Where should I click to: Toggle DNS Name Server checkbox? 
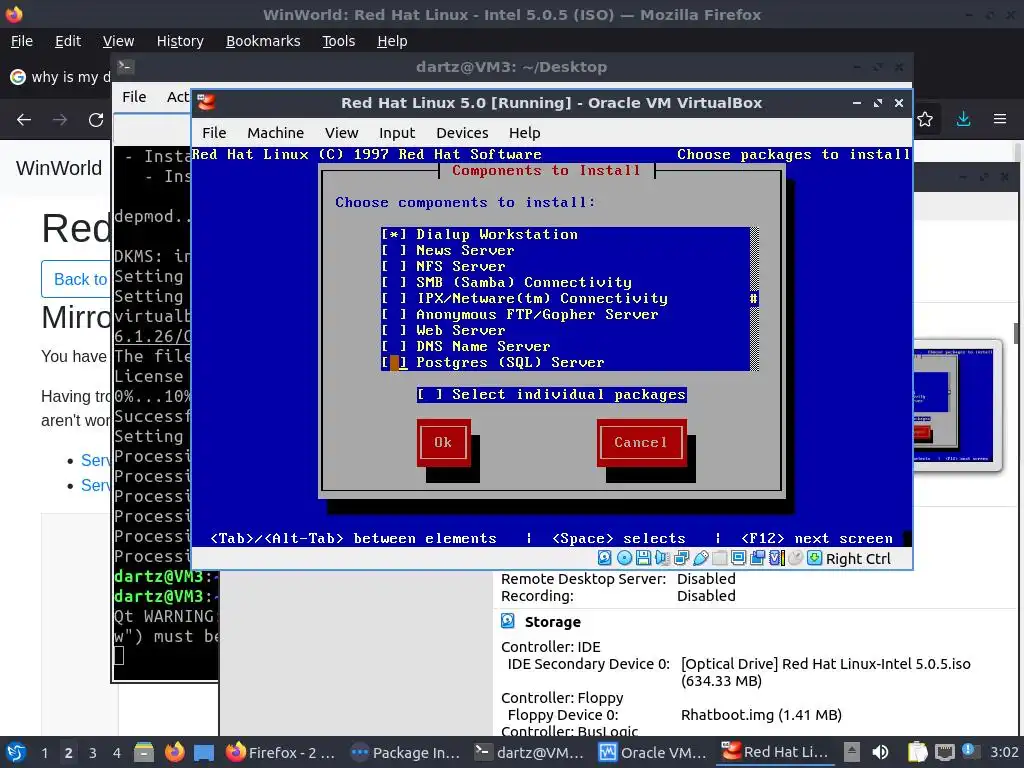(394, 346)
